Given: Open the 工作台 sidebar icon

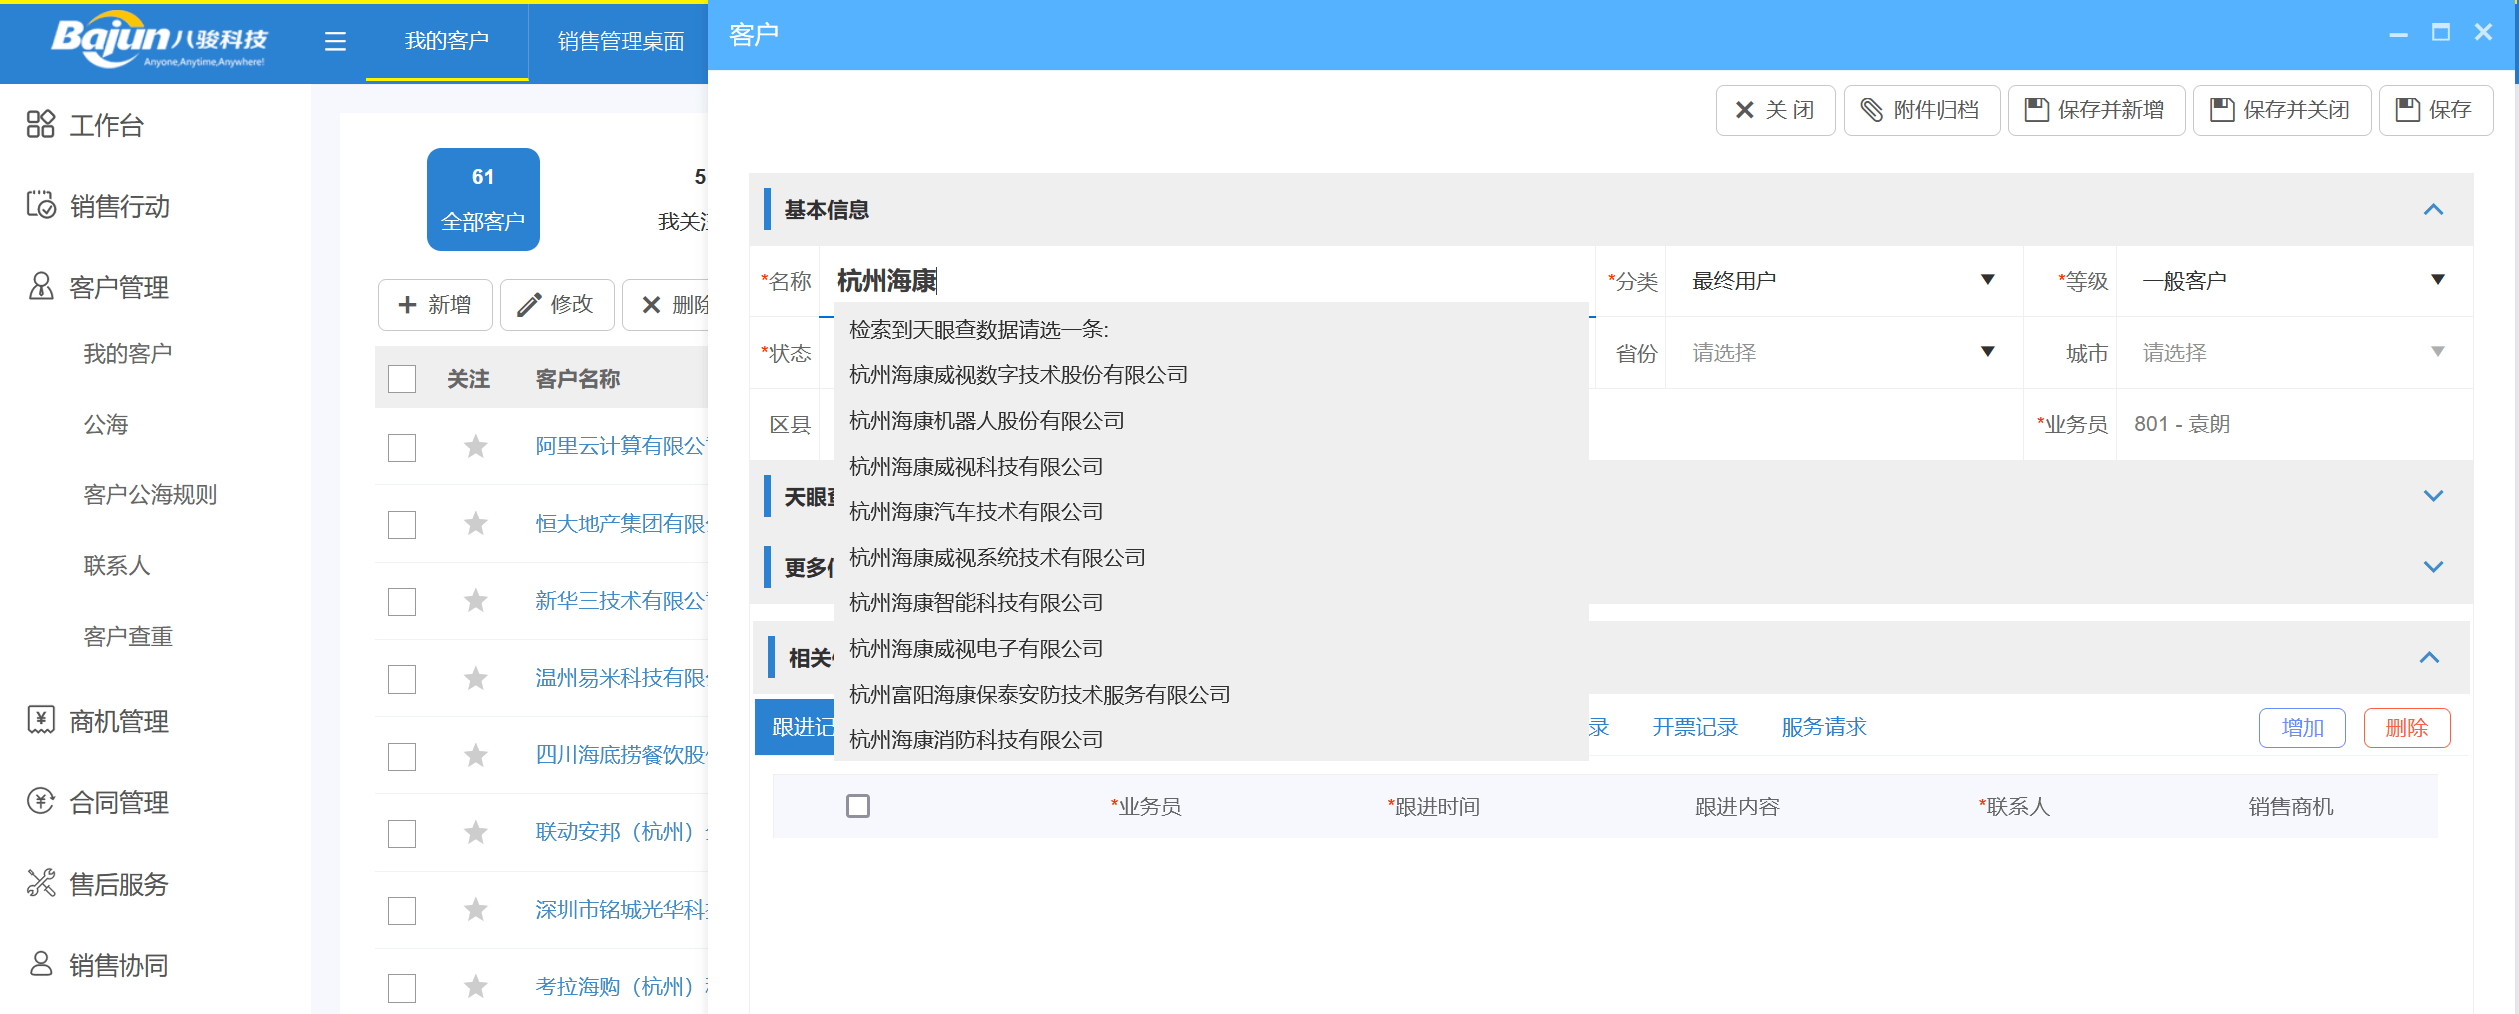Looking at the screenshot, I should coord(40,124).
